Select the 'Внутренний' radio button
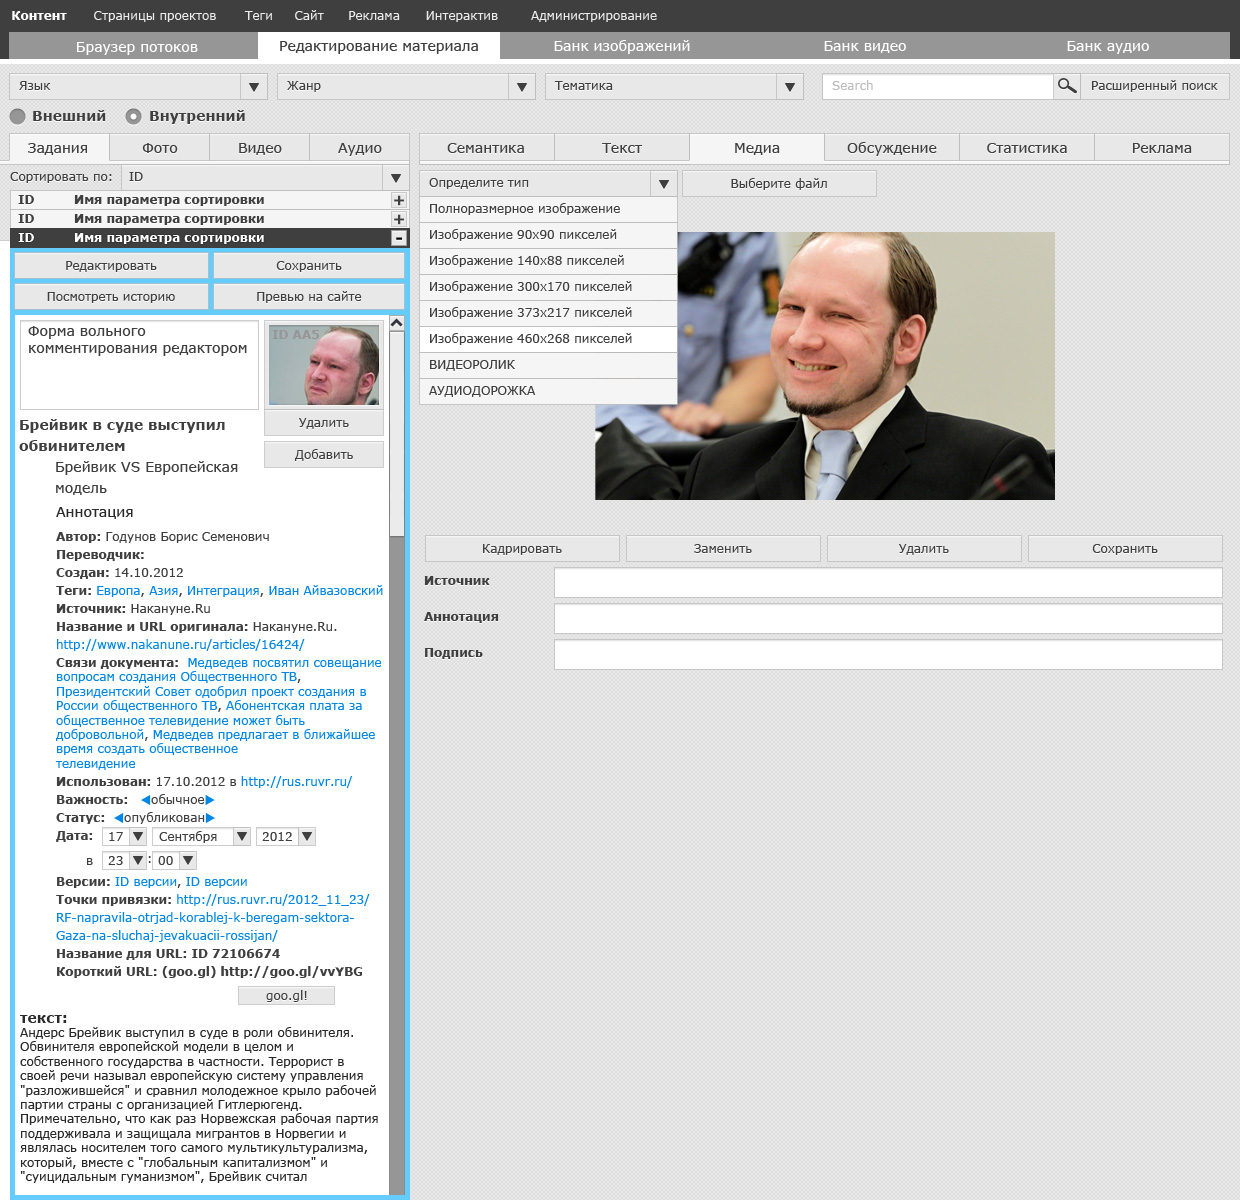This screenshot has width=1240, height=1200. [133, 116]
